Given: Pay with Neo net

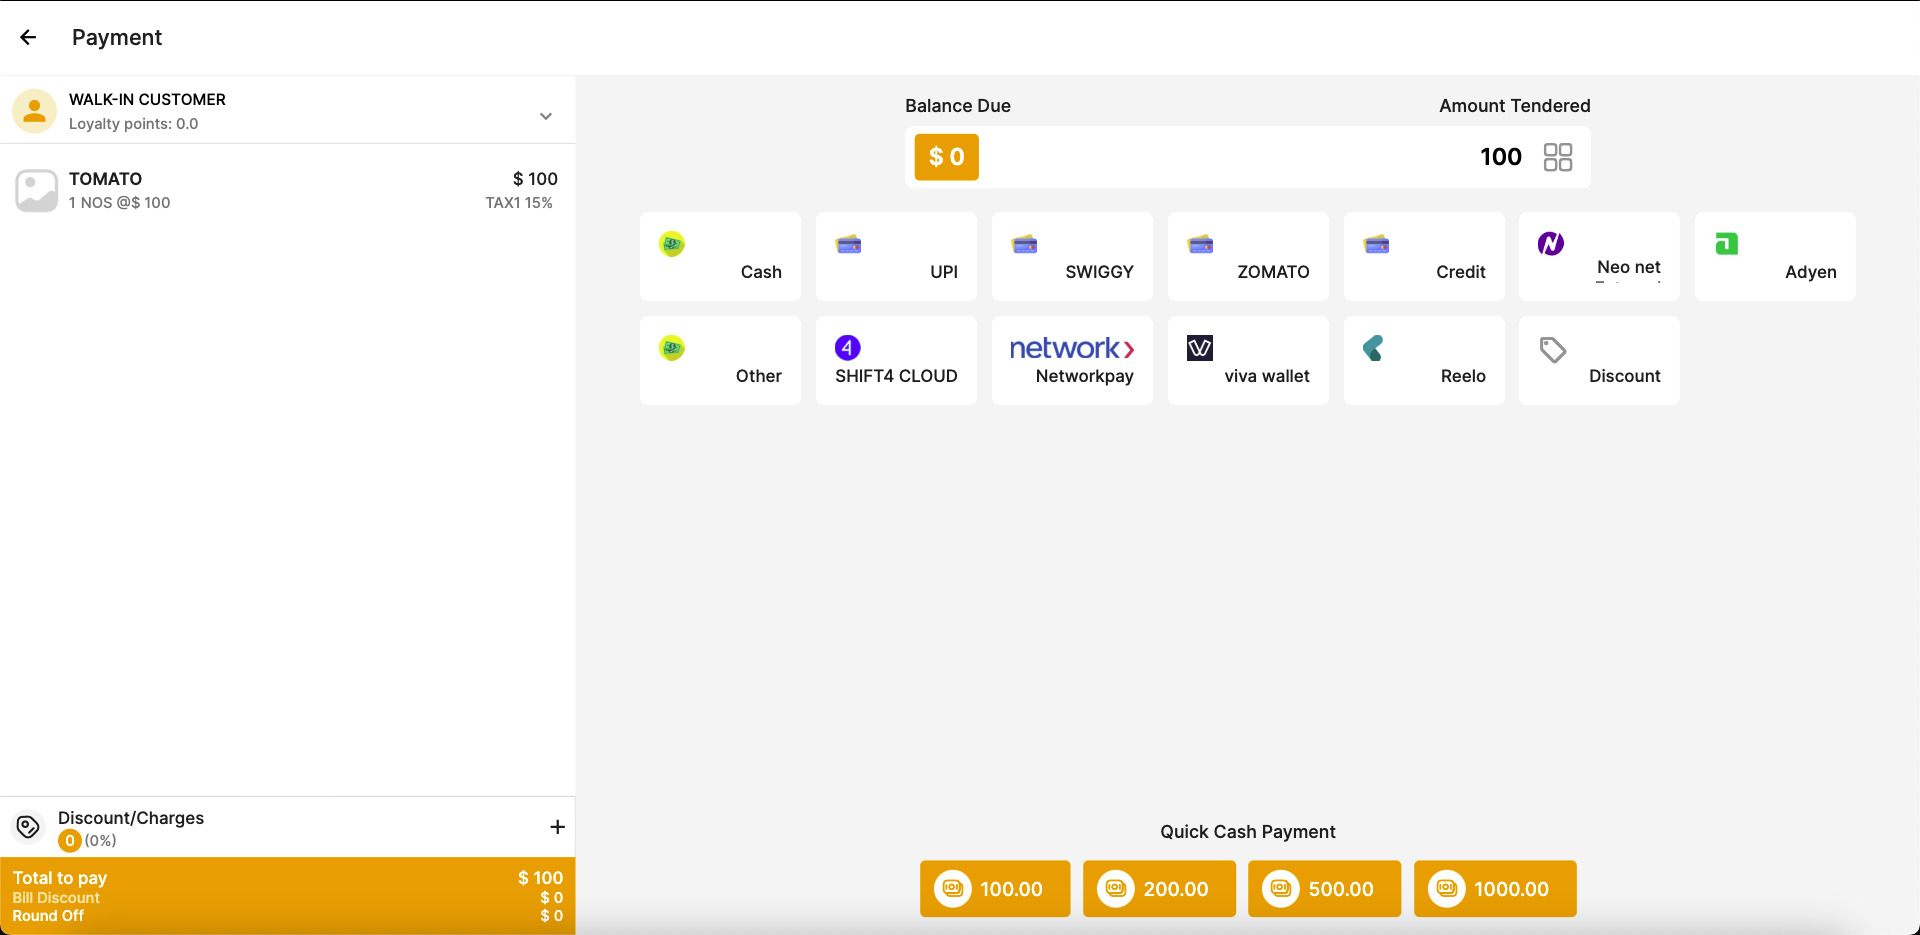Looking at the screenshot, I should coord(1599,256).
